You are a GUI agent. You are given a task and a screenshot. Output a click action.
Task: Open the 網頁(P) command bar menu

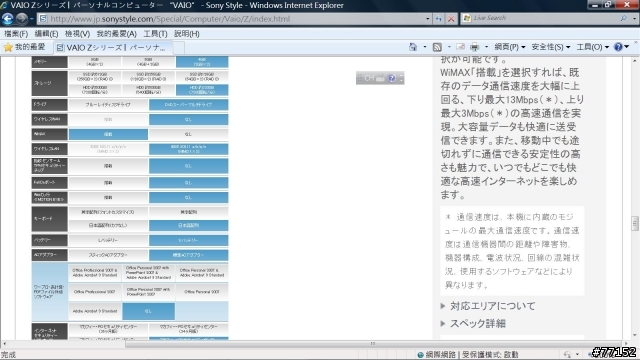click(509, 47)
